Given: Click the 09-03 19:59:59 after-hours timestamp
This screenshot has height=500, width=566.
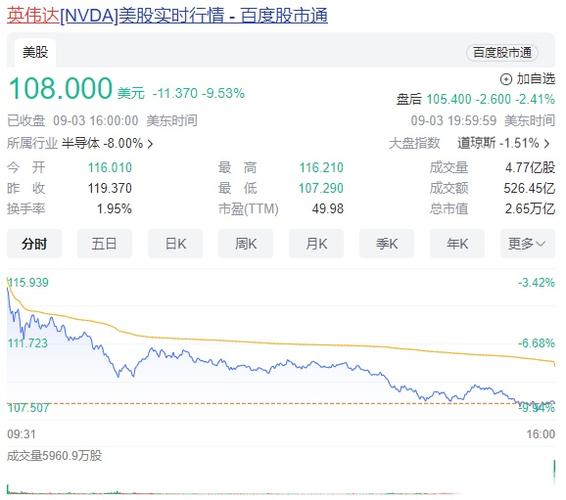Looking at the screenshot, I should tap(453, 121).
